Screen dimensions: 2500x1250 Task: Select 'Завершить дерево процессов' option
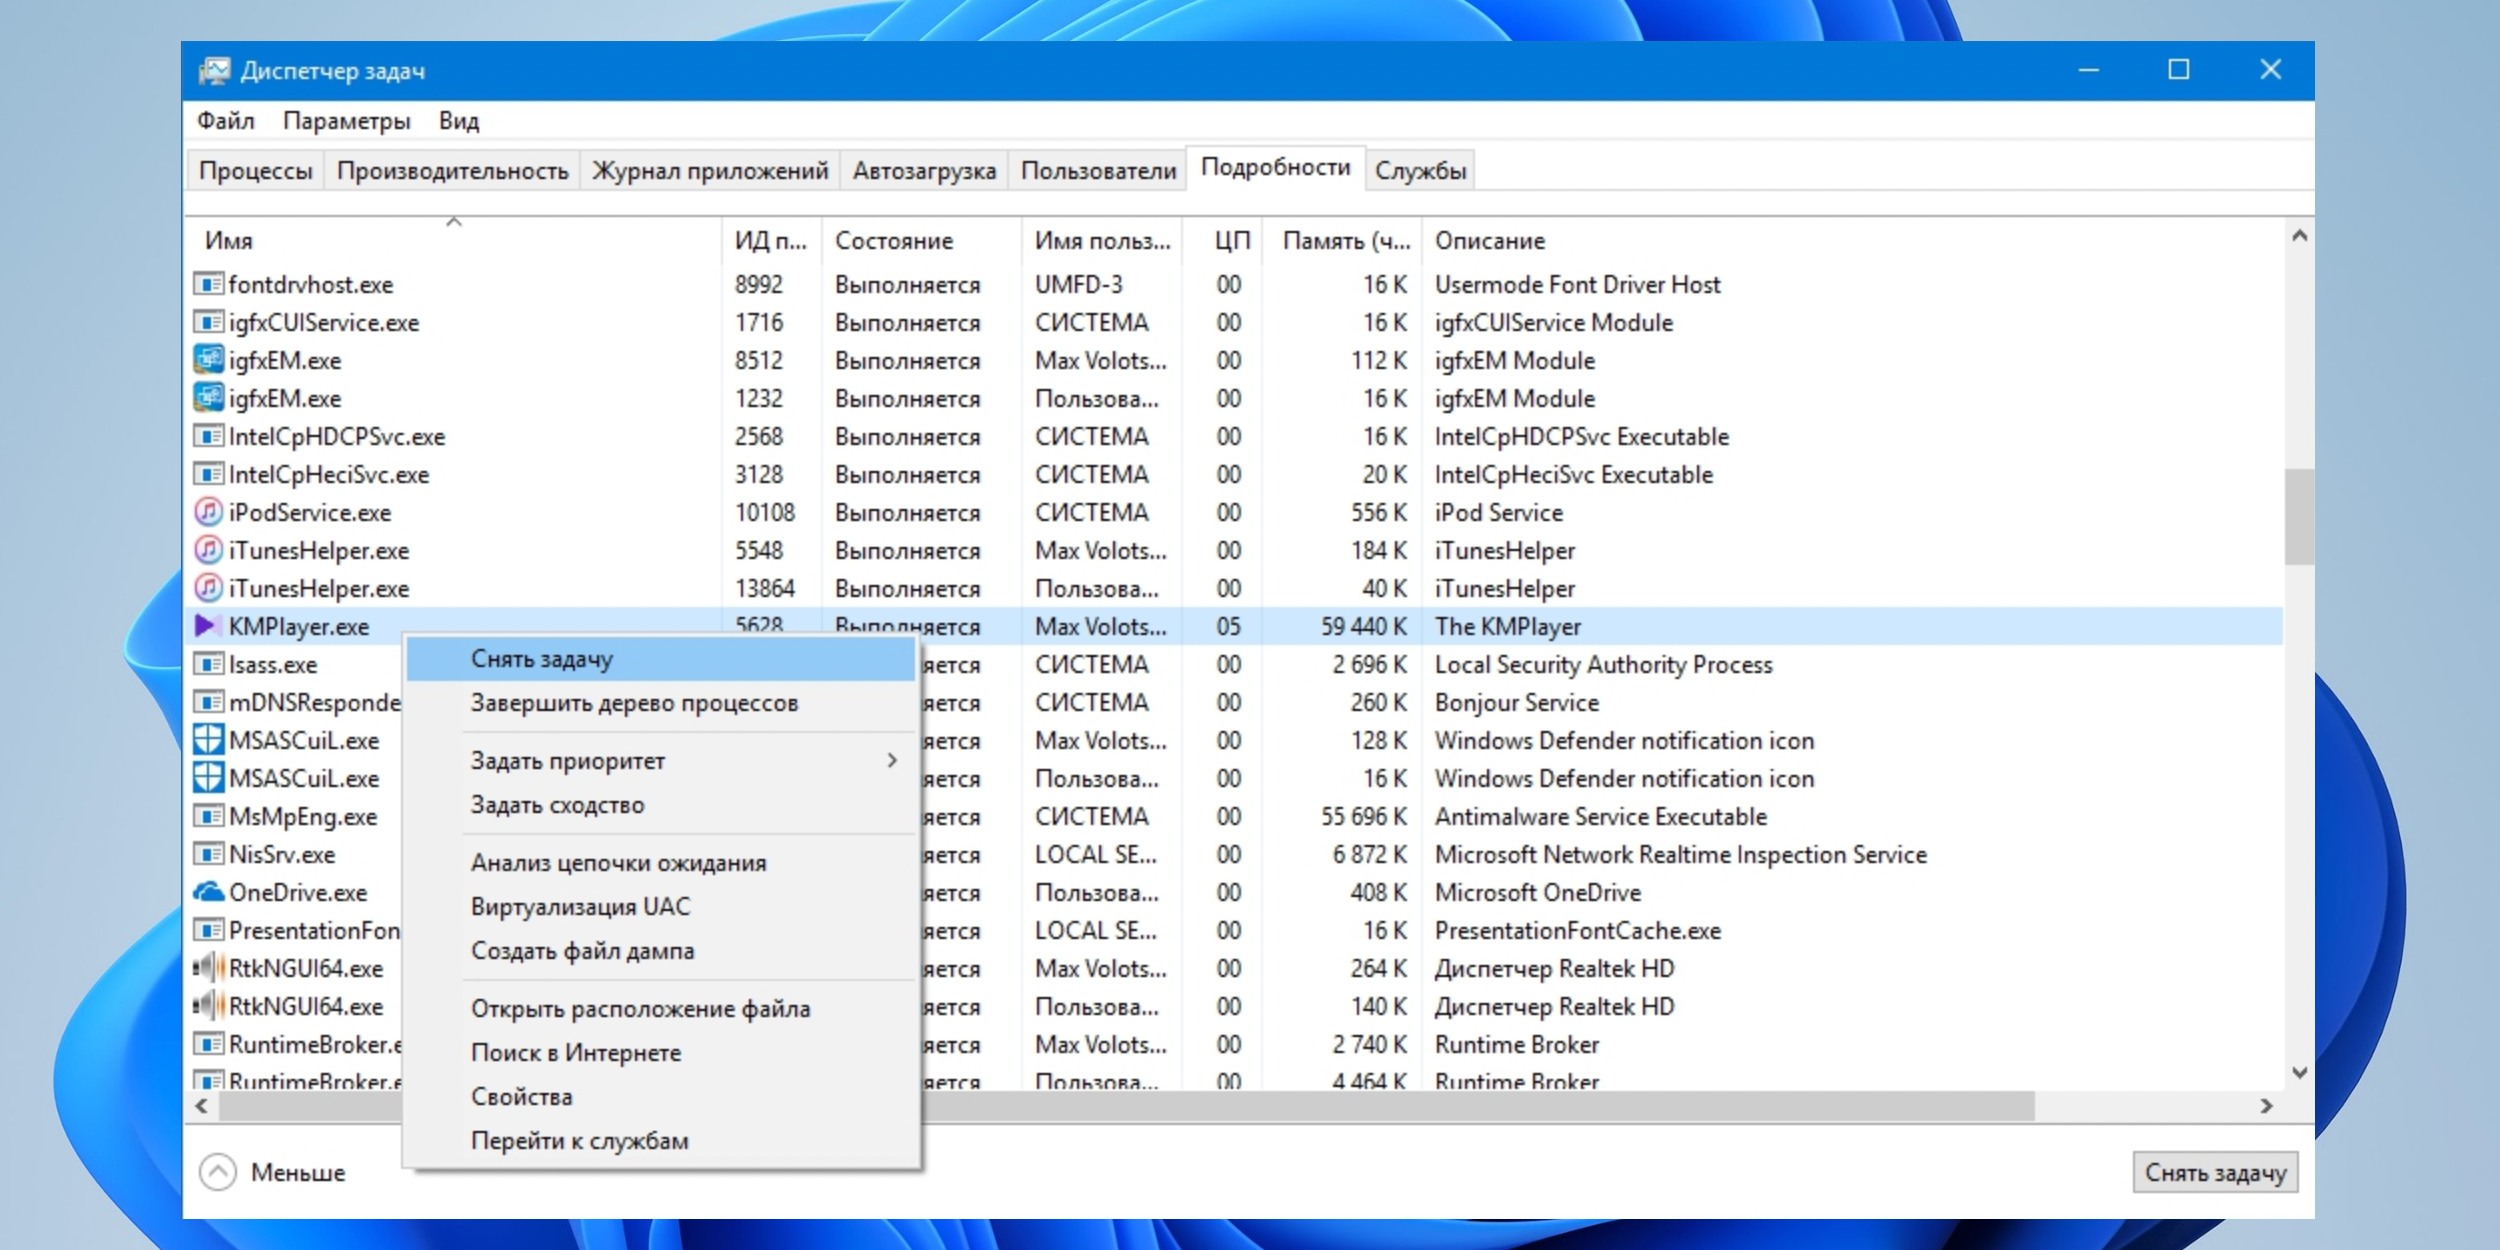pyautogui.click(x=633, y=703)
